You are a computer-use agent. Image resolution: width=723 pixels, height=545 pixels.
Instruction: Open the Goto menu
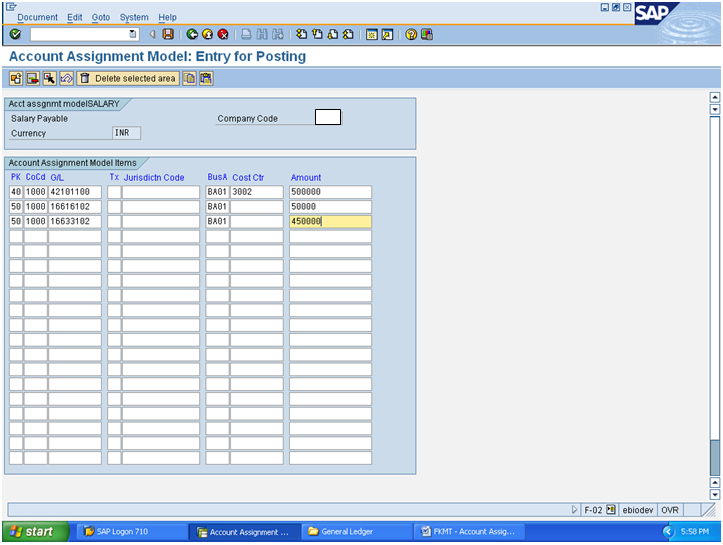click(101, 17)
